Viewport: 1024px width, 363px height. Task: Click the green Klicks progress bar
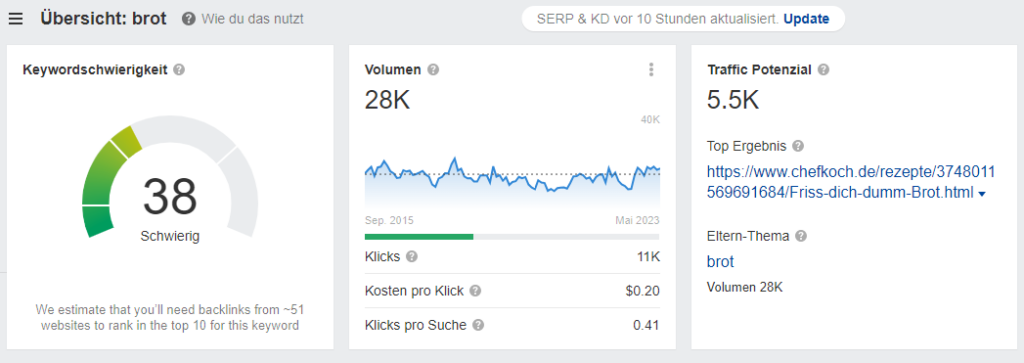[419, 236]
